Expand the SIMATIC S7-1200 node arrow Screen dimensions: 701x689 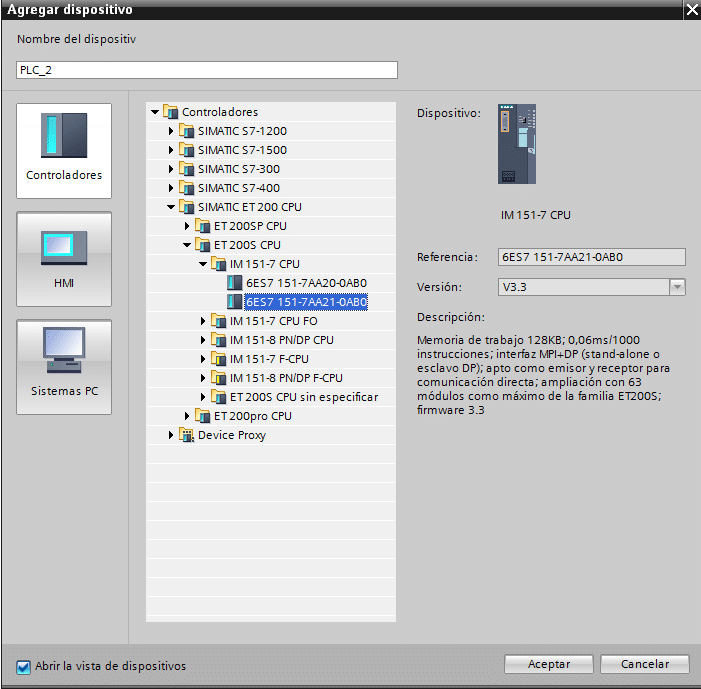[171, 131]
